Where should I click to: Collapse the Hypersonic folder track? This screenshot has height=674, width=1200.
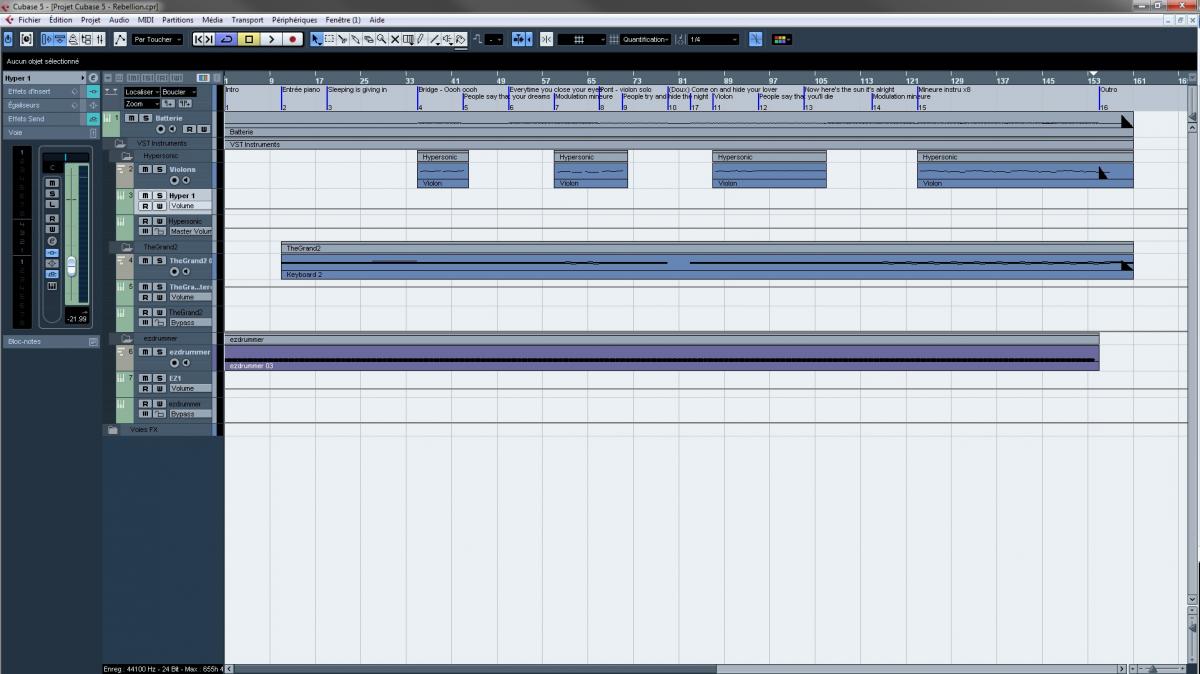127,156
